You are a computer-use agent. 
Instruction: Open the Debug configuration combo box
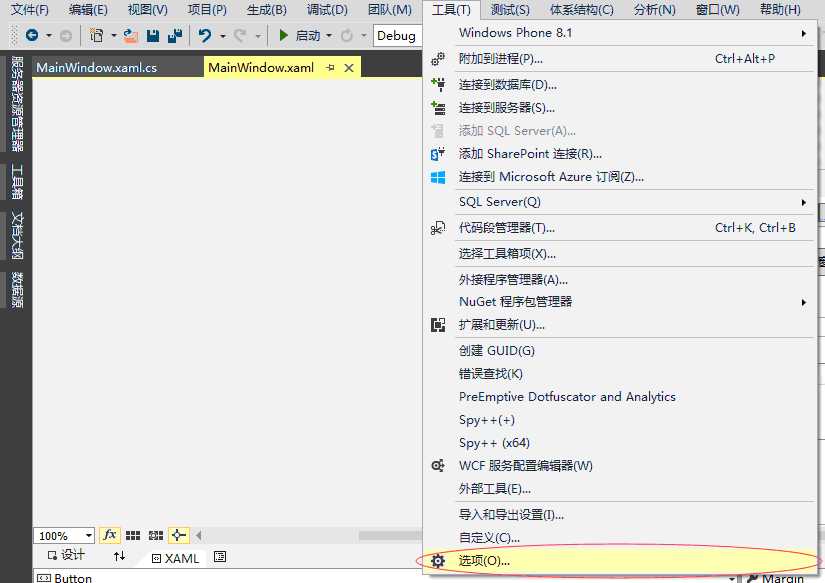tap(398, 36)
